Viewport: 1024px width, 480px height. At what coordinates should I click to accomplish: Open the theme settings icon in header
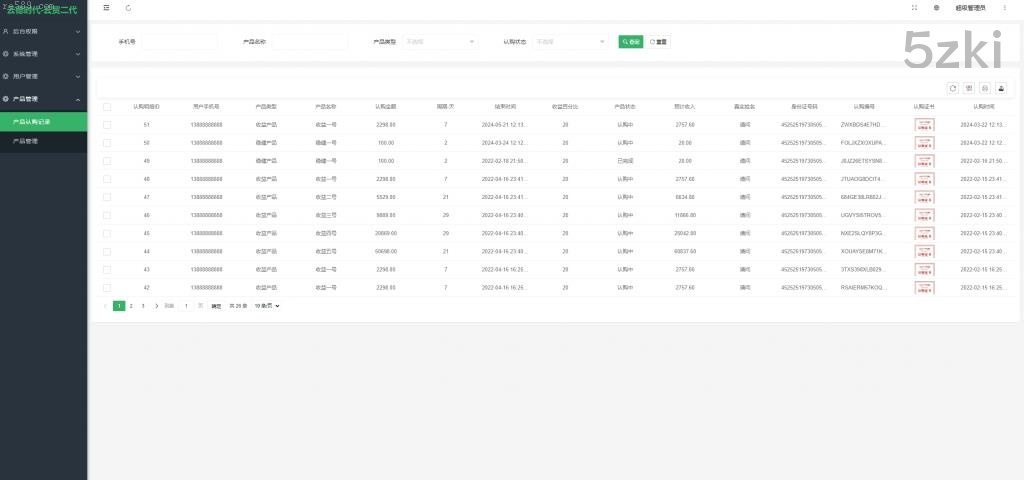click(x=936, y=8)
